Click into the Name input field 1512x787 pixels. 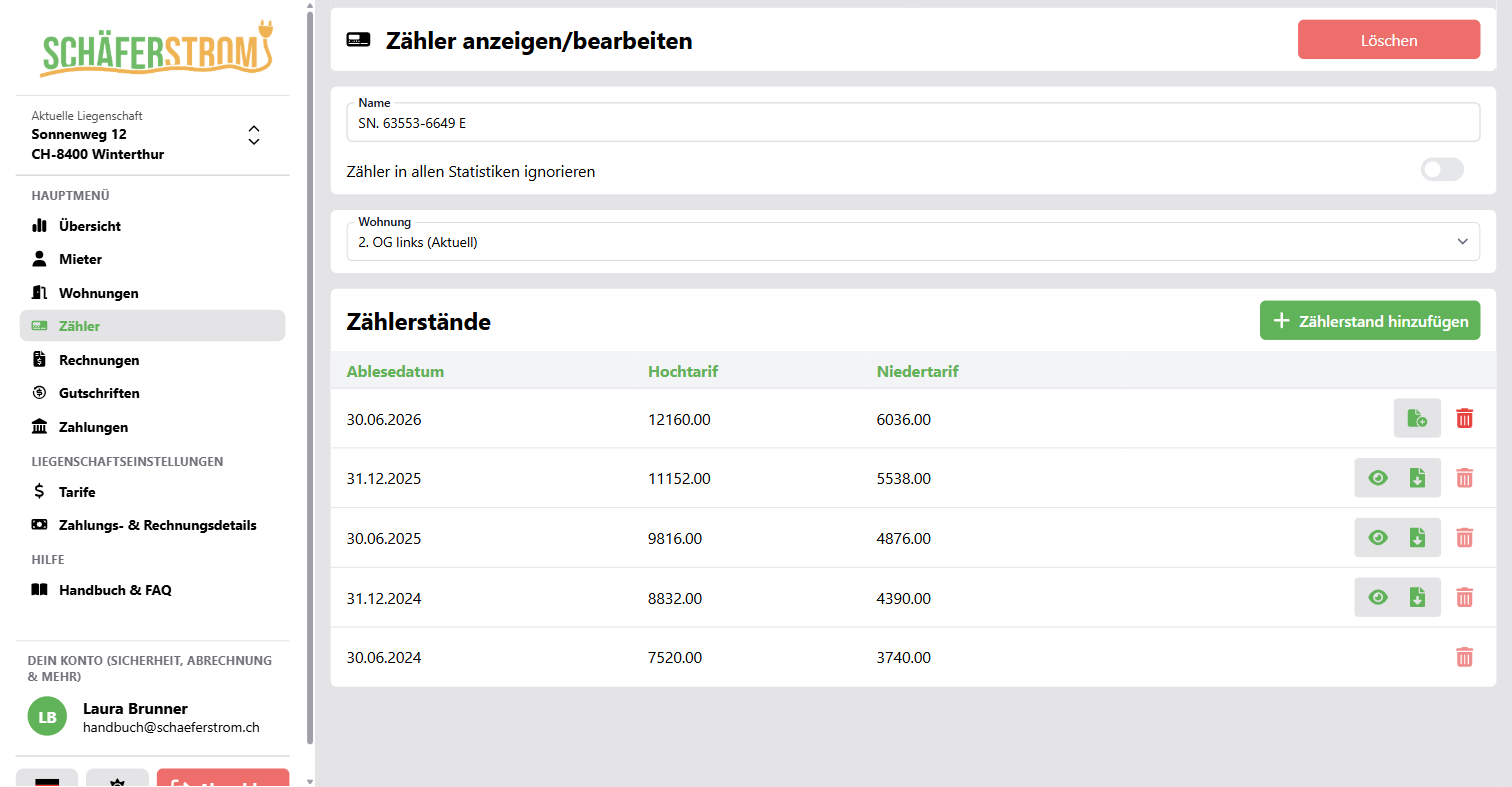(x=913, y=122)
